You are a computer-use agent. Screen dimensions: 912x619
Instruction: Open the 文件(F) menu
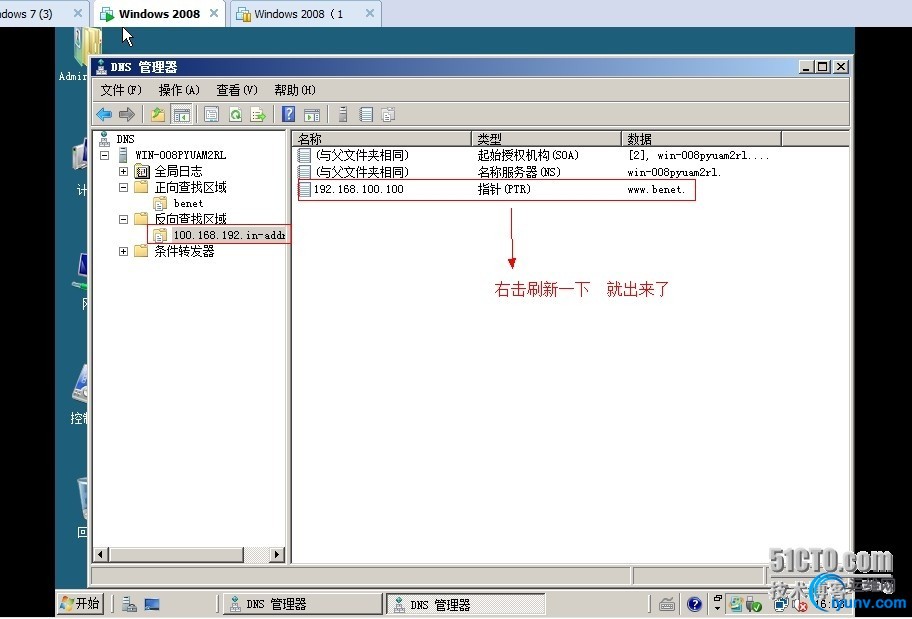(x=121, y=90)
